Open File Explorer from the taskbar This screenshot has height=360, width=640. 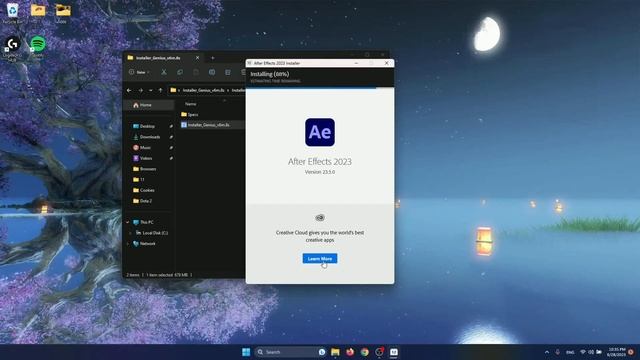pos(335,352)
